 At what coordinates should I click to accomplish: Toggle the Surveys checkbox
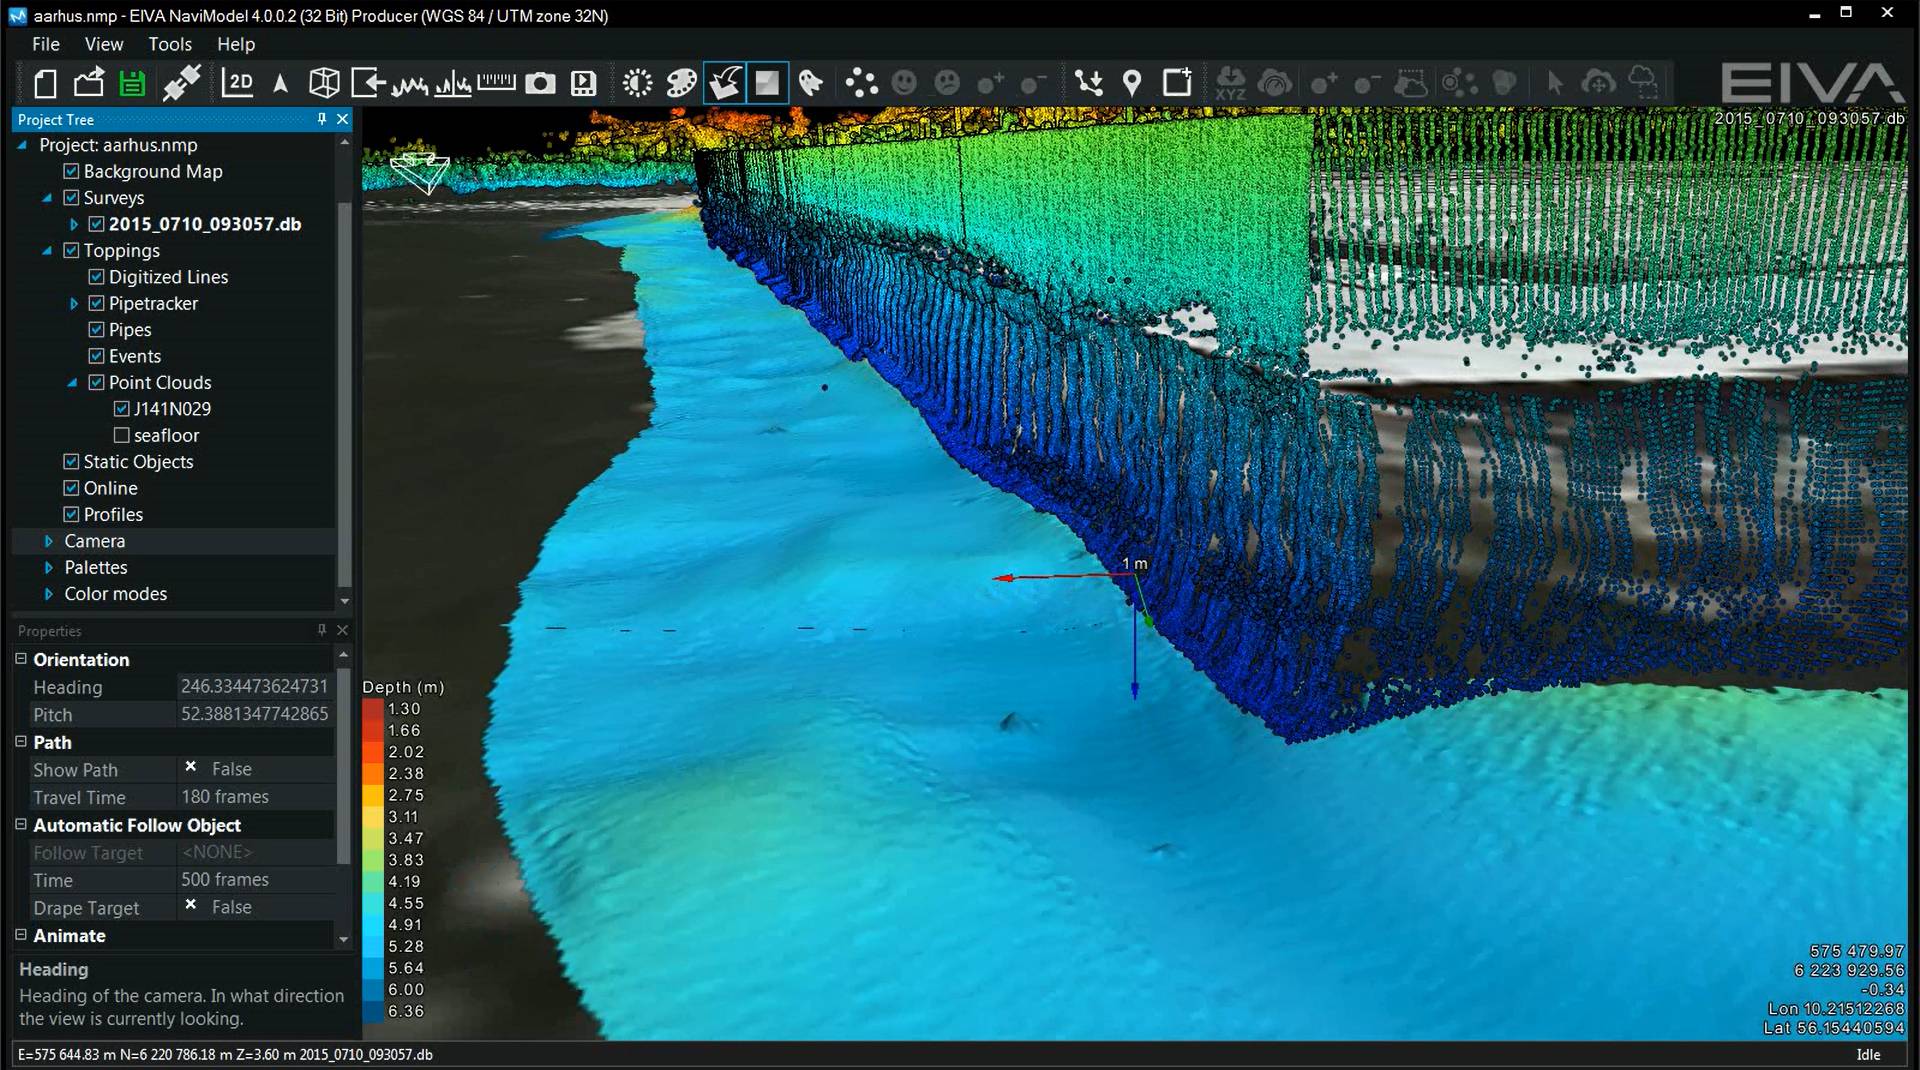tap(71, 197)
